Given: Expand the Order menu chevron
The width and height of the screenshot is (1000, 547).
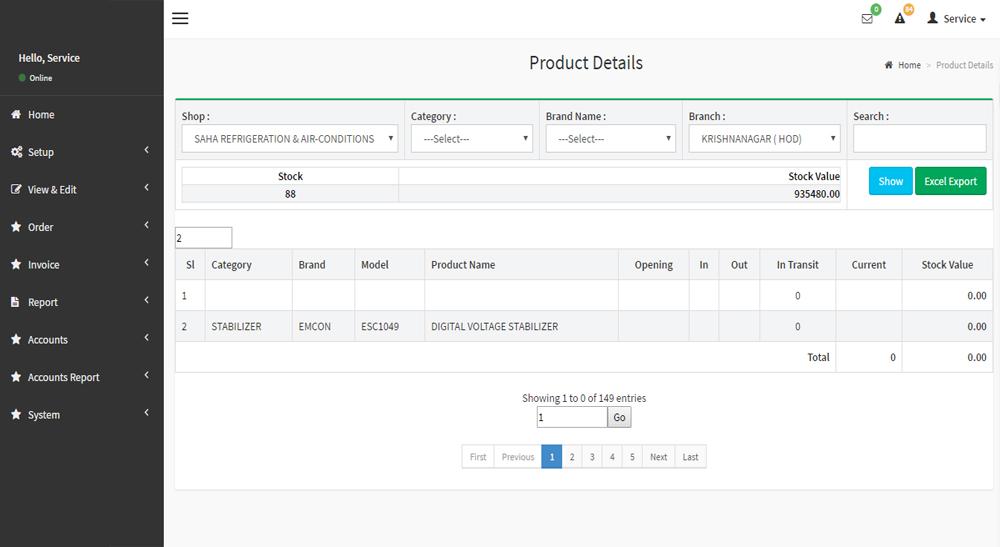Looking at the screenshot, I should pos(147,225).
